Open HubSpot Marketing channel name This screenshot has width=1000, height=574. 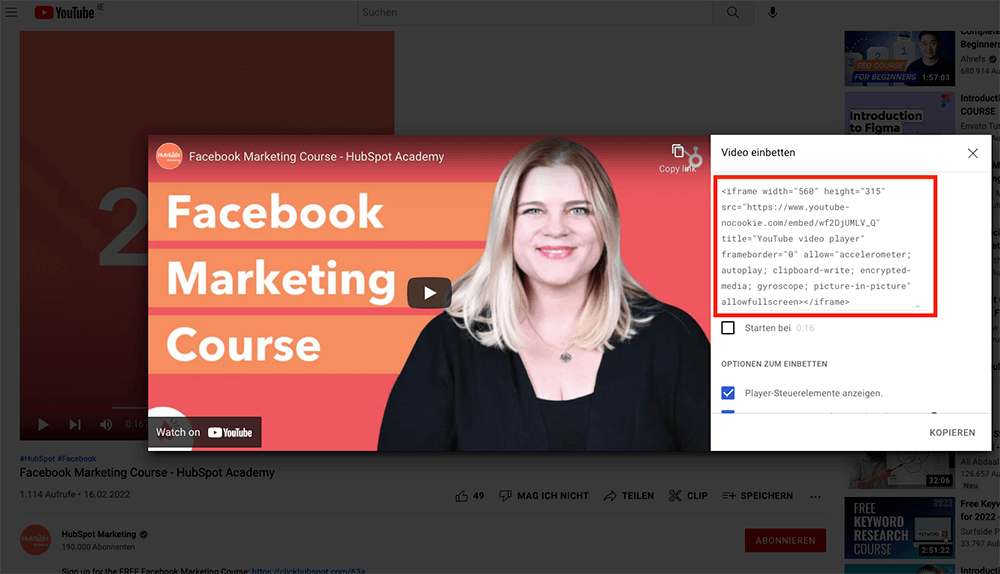(99, 534)
